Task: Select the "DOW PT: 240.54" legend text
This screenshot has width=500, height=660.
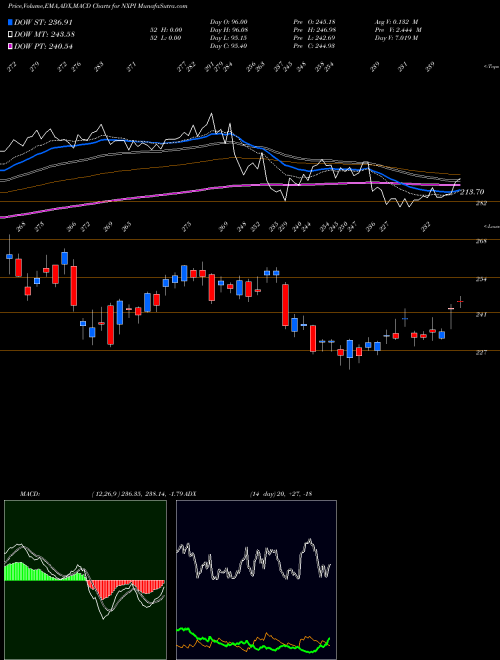Action: point(43,46)
